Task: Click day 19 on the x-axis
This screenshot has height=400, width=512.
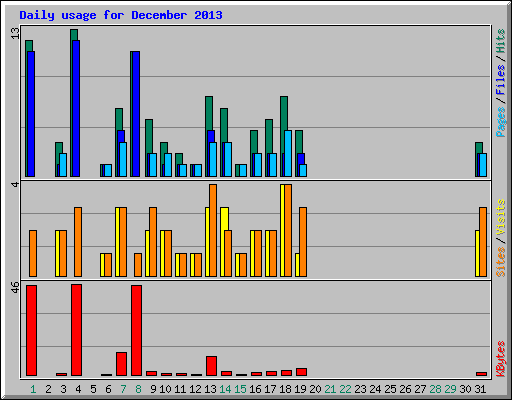Action: (x=300, y=389)
